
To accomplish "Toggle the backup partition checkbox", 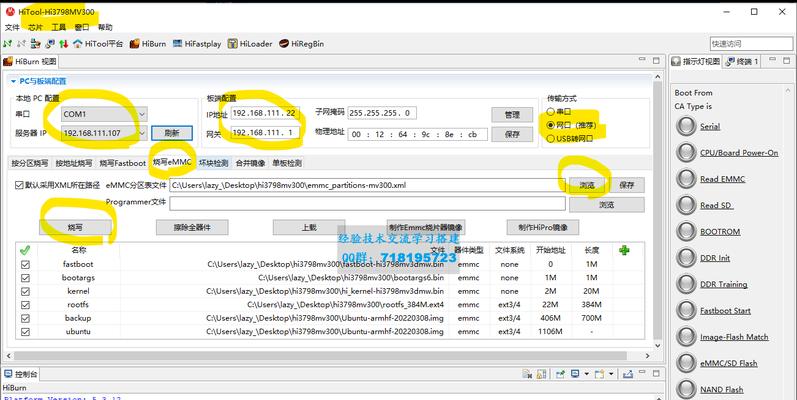I will [x=25, y=318].
